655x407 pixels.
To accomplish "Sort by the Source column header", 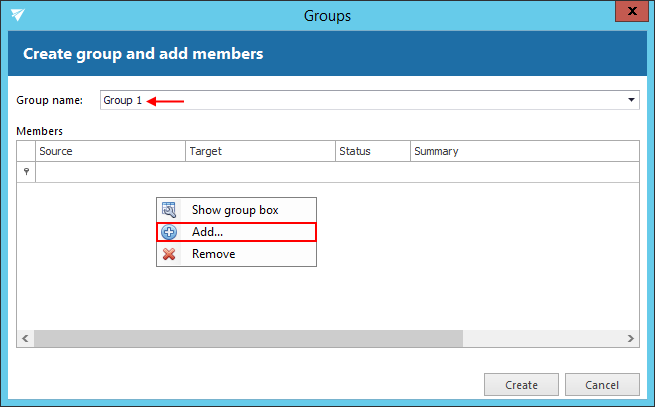I will pos(110,151).
